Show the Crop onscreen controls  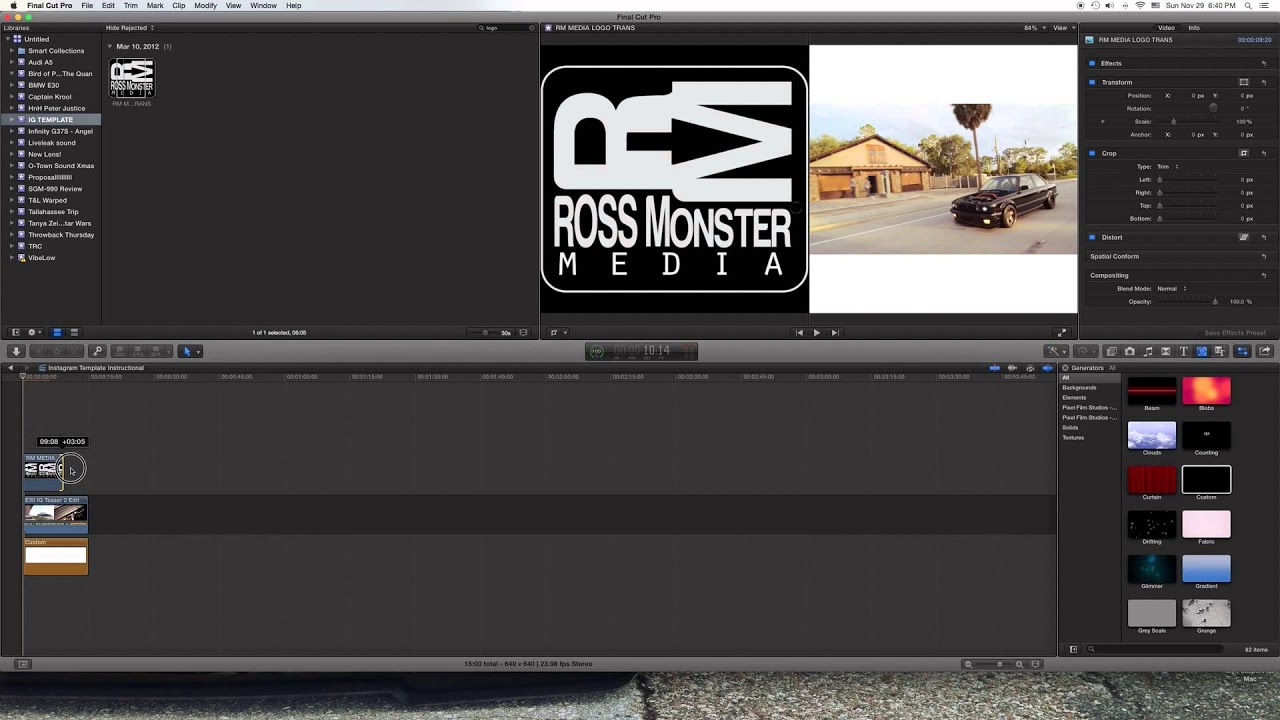click(1244, 153)
